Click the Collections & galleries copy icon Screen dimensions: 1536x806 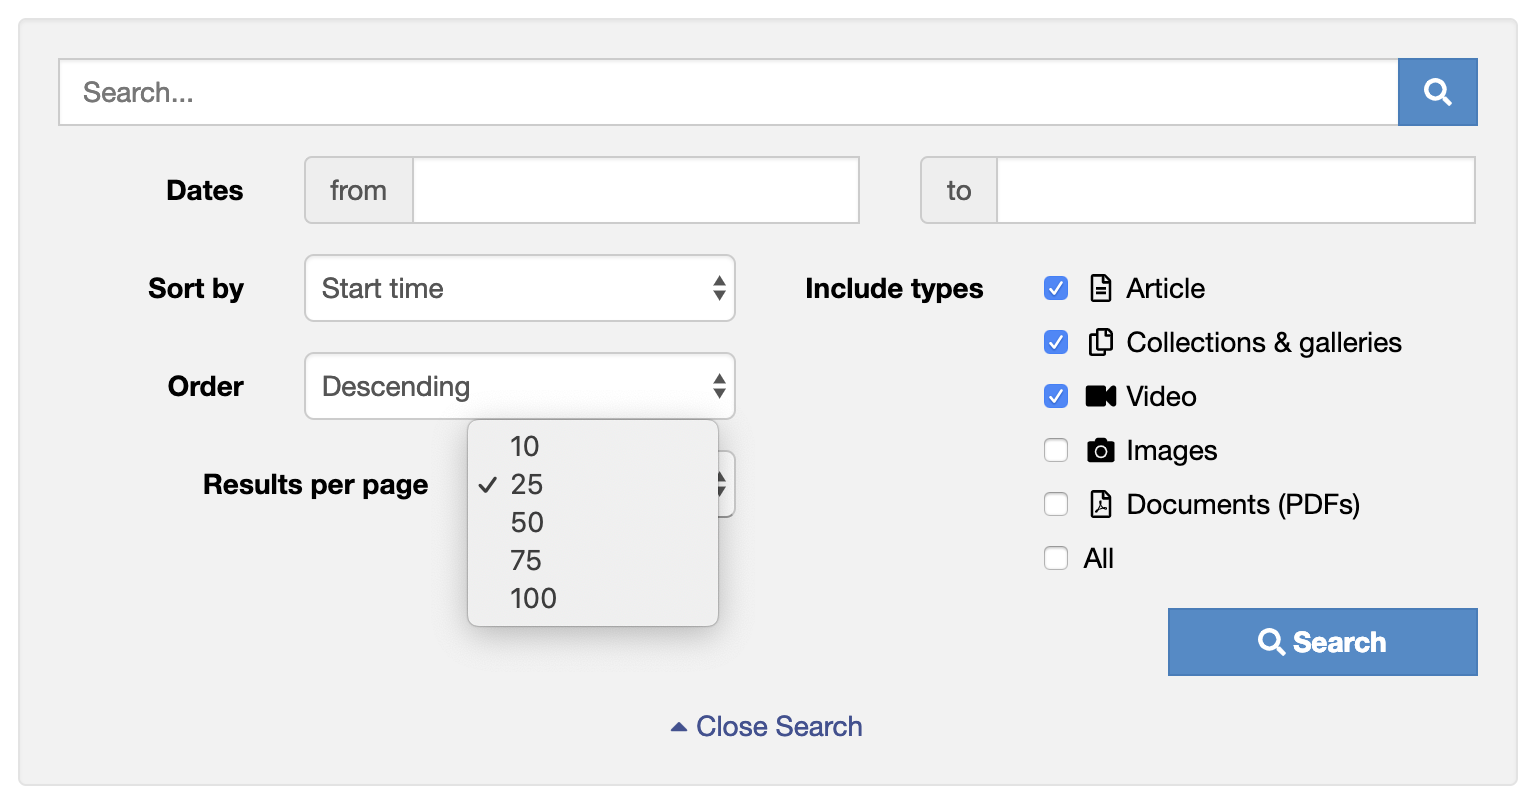[1100, 342]
